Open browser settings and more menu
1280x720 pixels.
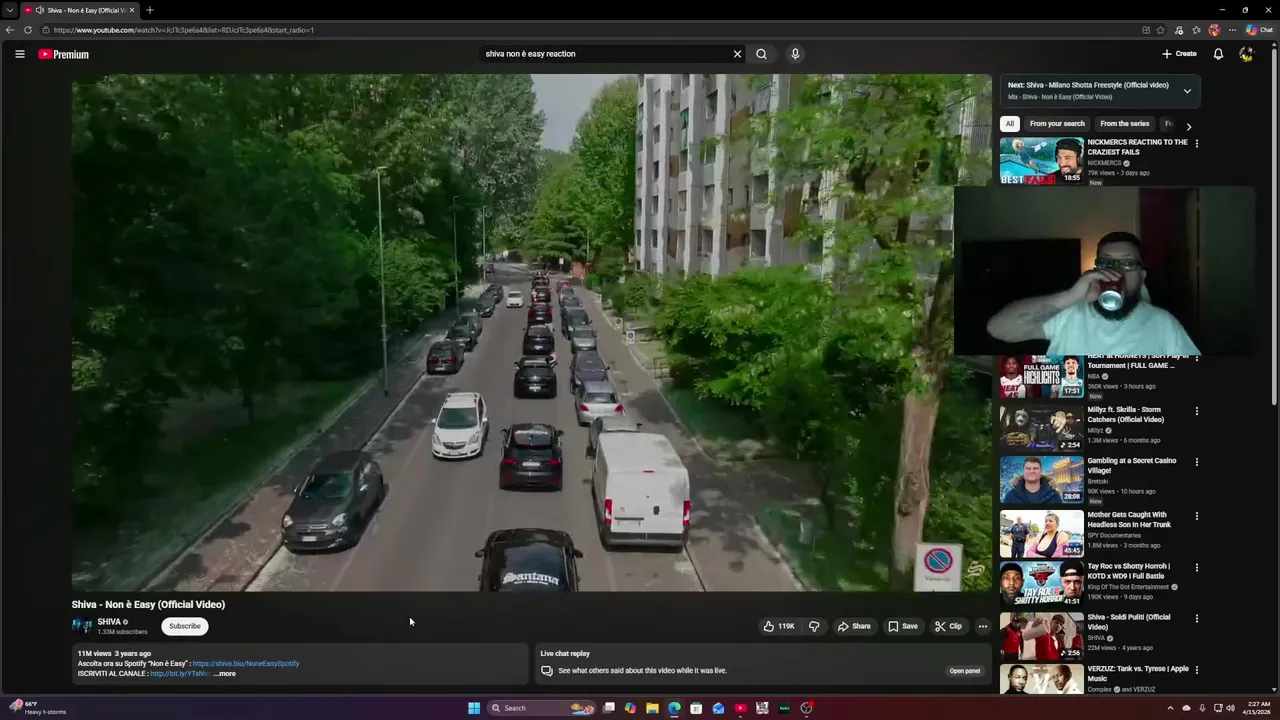click(x=1233, y=30)
